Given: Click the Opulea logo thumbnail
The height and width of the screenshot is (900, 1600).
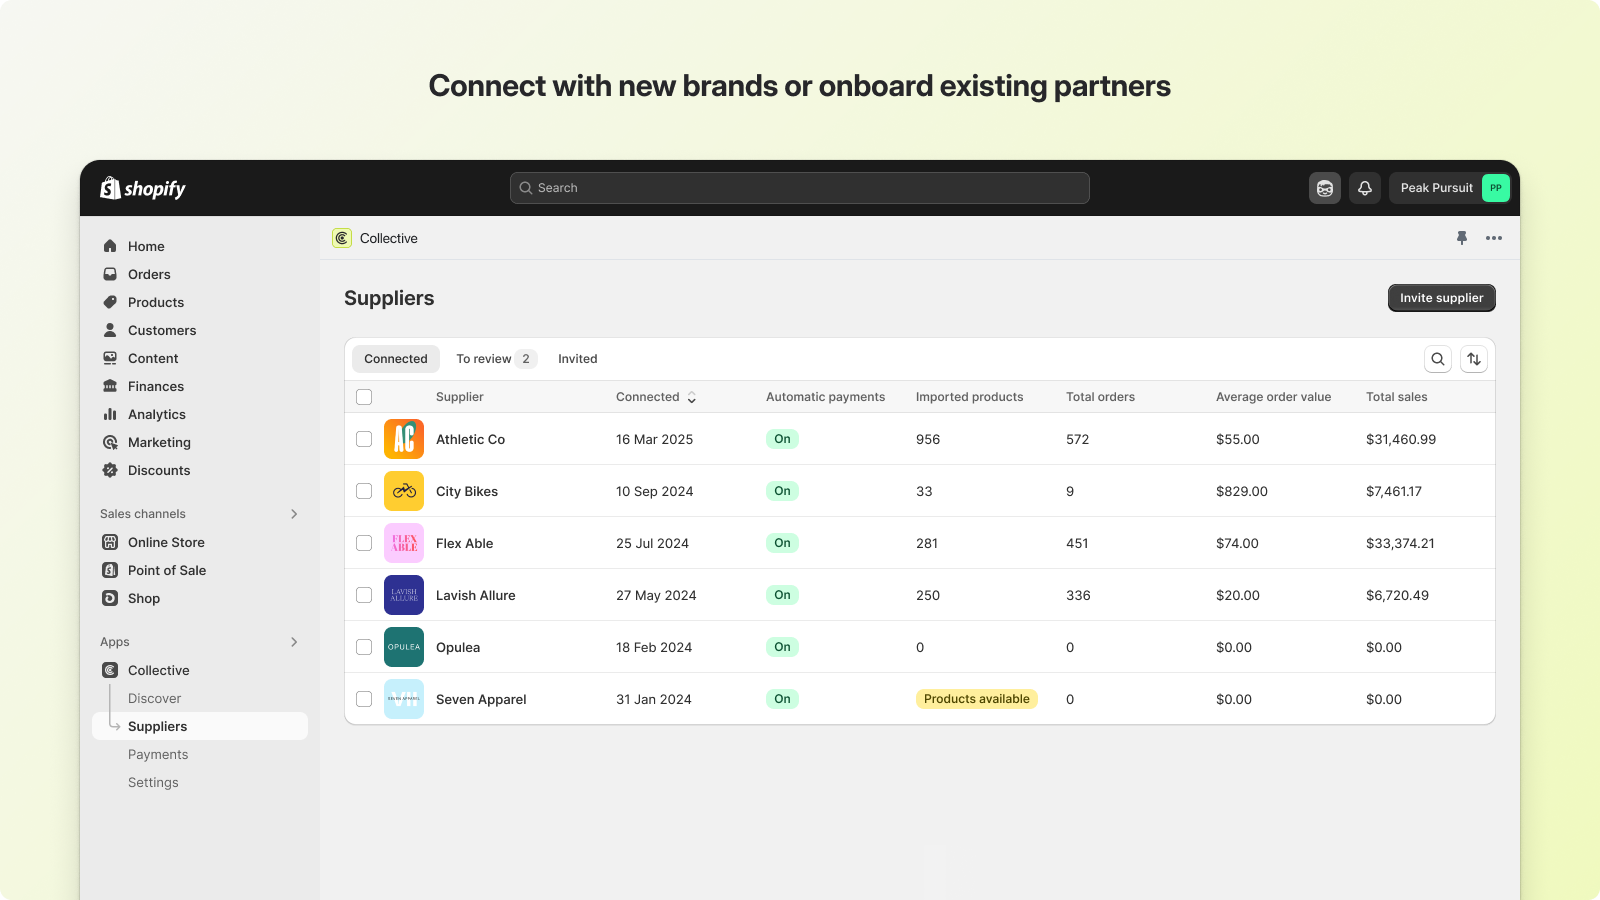Looking at the screenshot, I should [x=404, y=647].
